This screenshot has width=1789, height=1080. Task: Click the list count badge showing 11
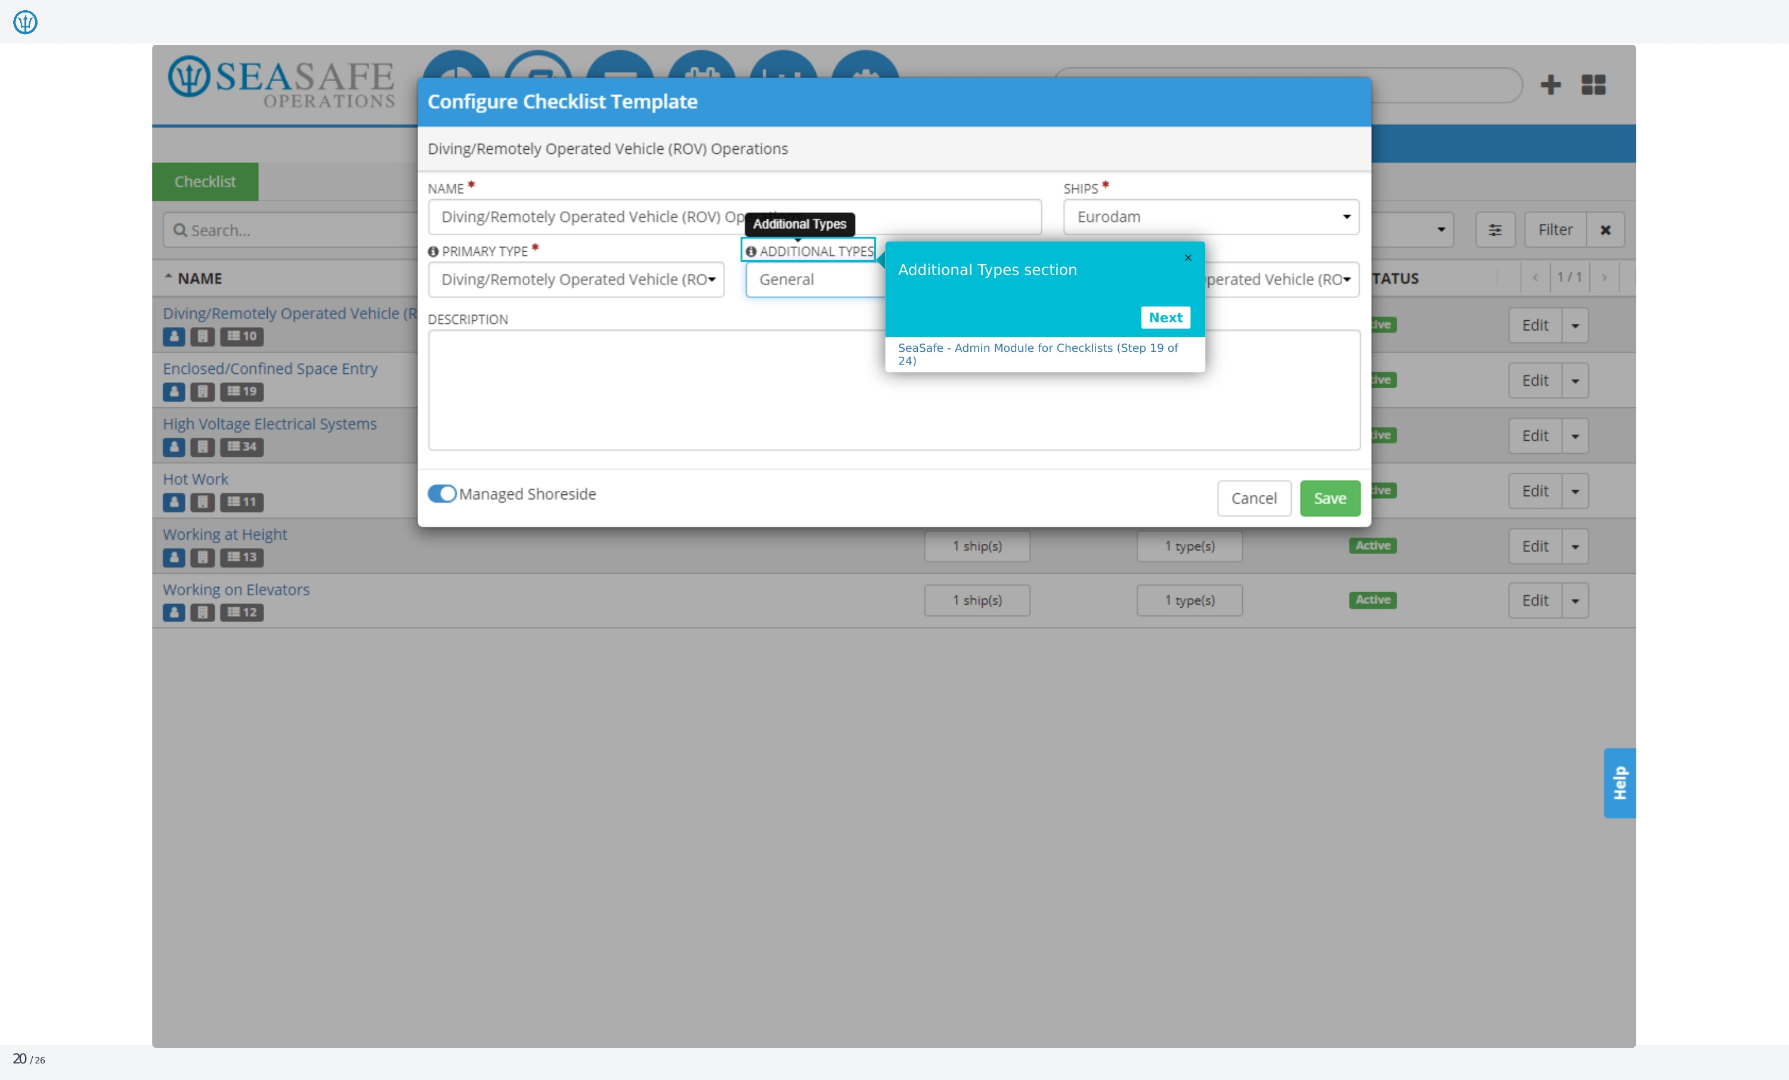[x=242, y=502]
